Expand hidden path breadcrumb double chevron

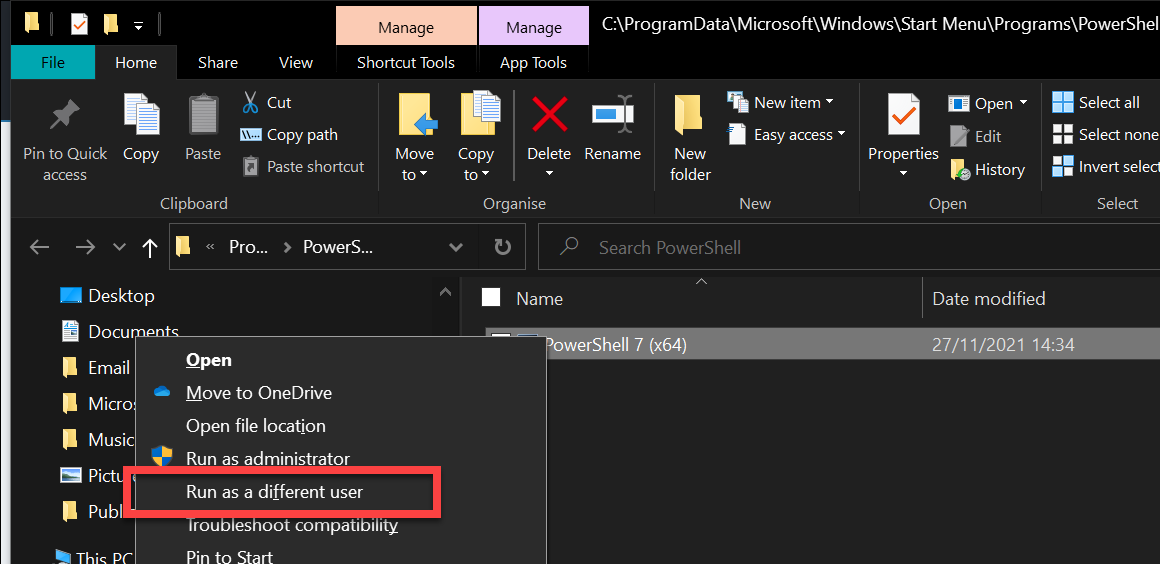click(210, 246)
